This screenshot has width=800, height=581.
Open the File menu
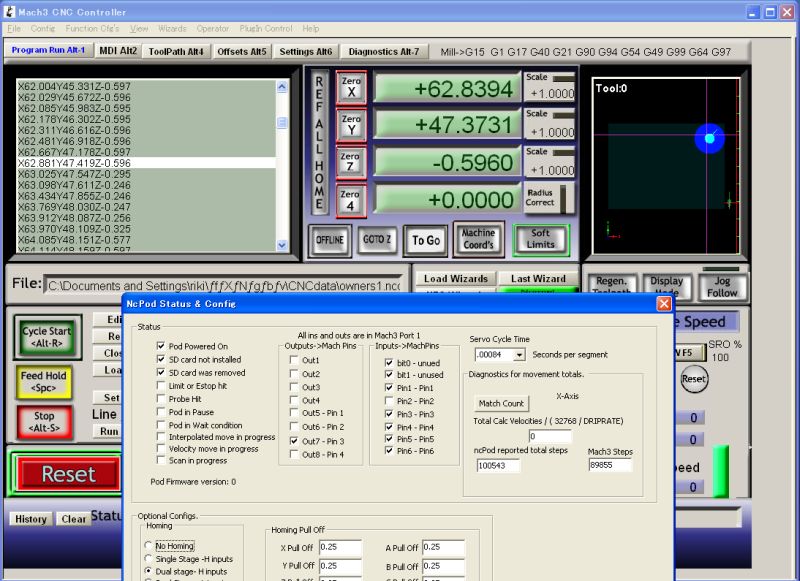tap(14, 29)
